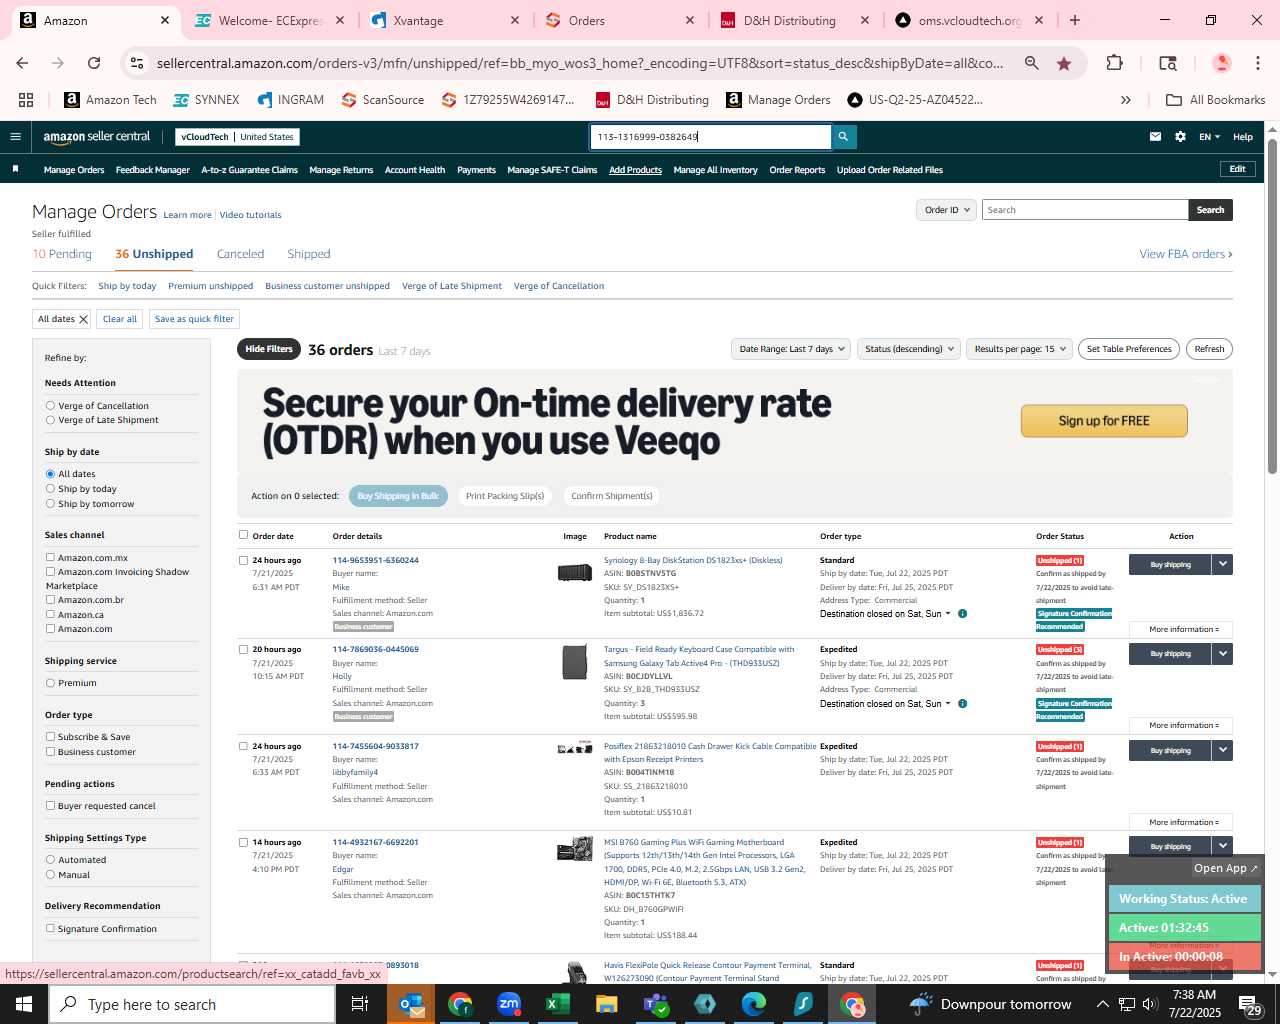Image resolution: width=1280 pixels, height=1024 pixels.
Task: Click the Hide Filters button
Action: (269, 349)
